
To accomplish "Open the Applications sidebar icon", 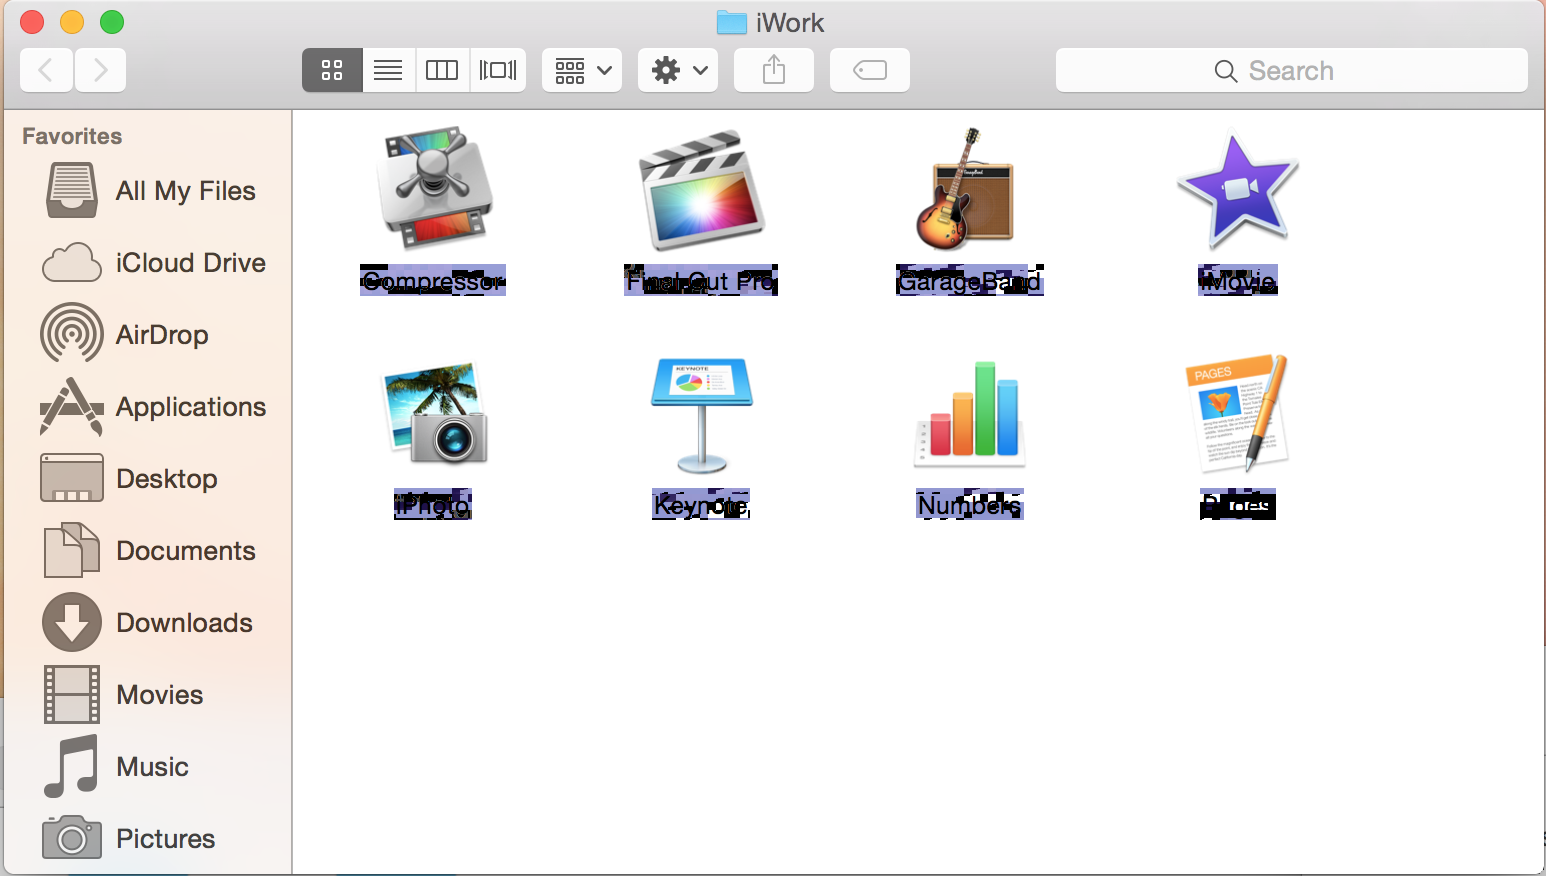I will click(x=72, y=407).
